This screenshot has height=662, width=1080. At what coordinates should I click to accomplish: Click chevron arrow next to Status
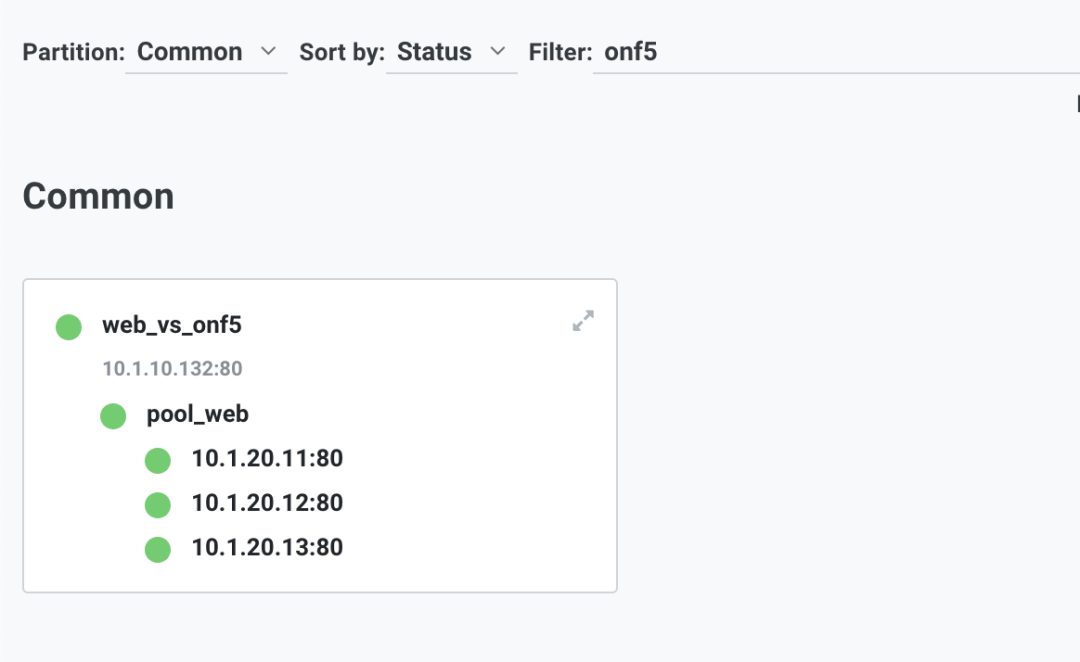(498, 52)
